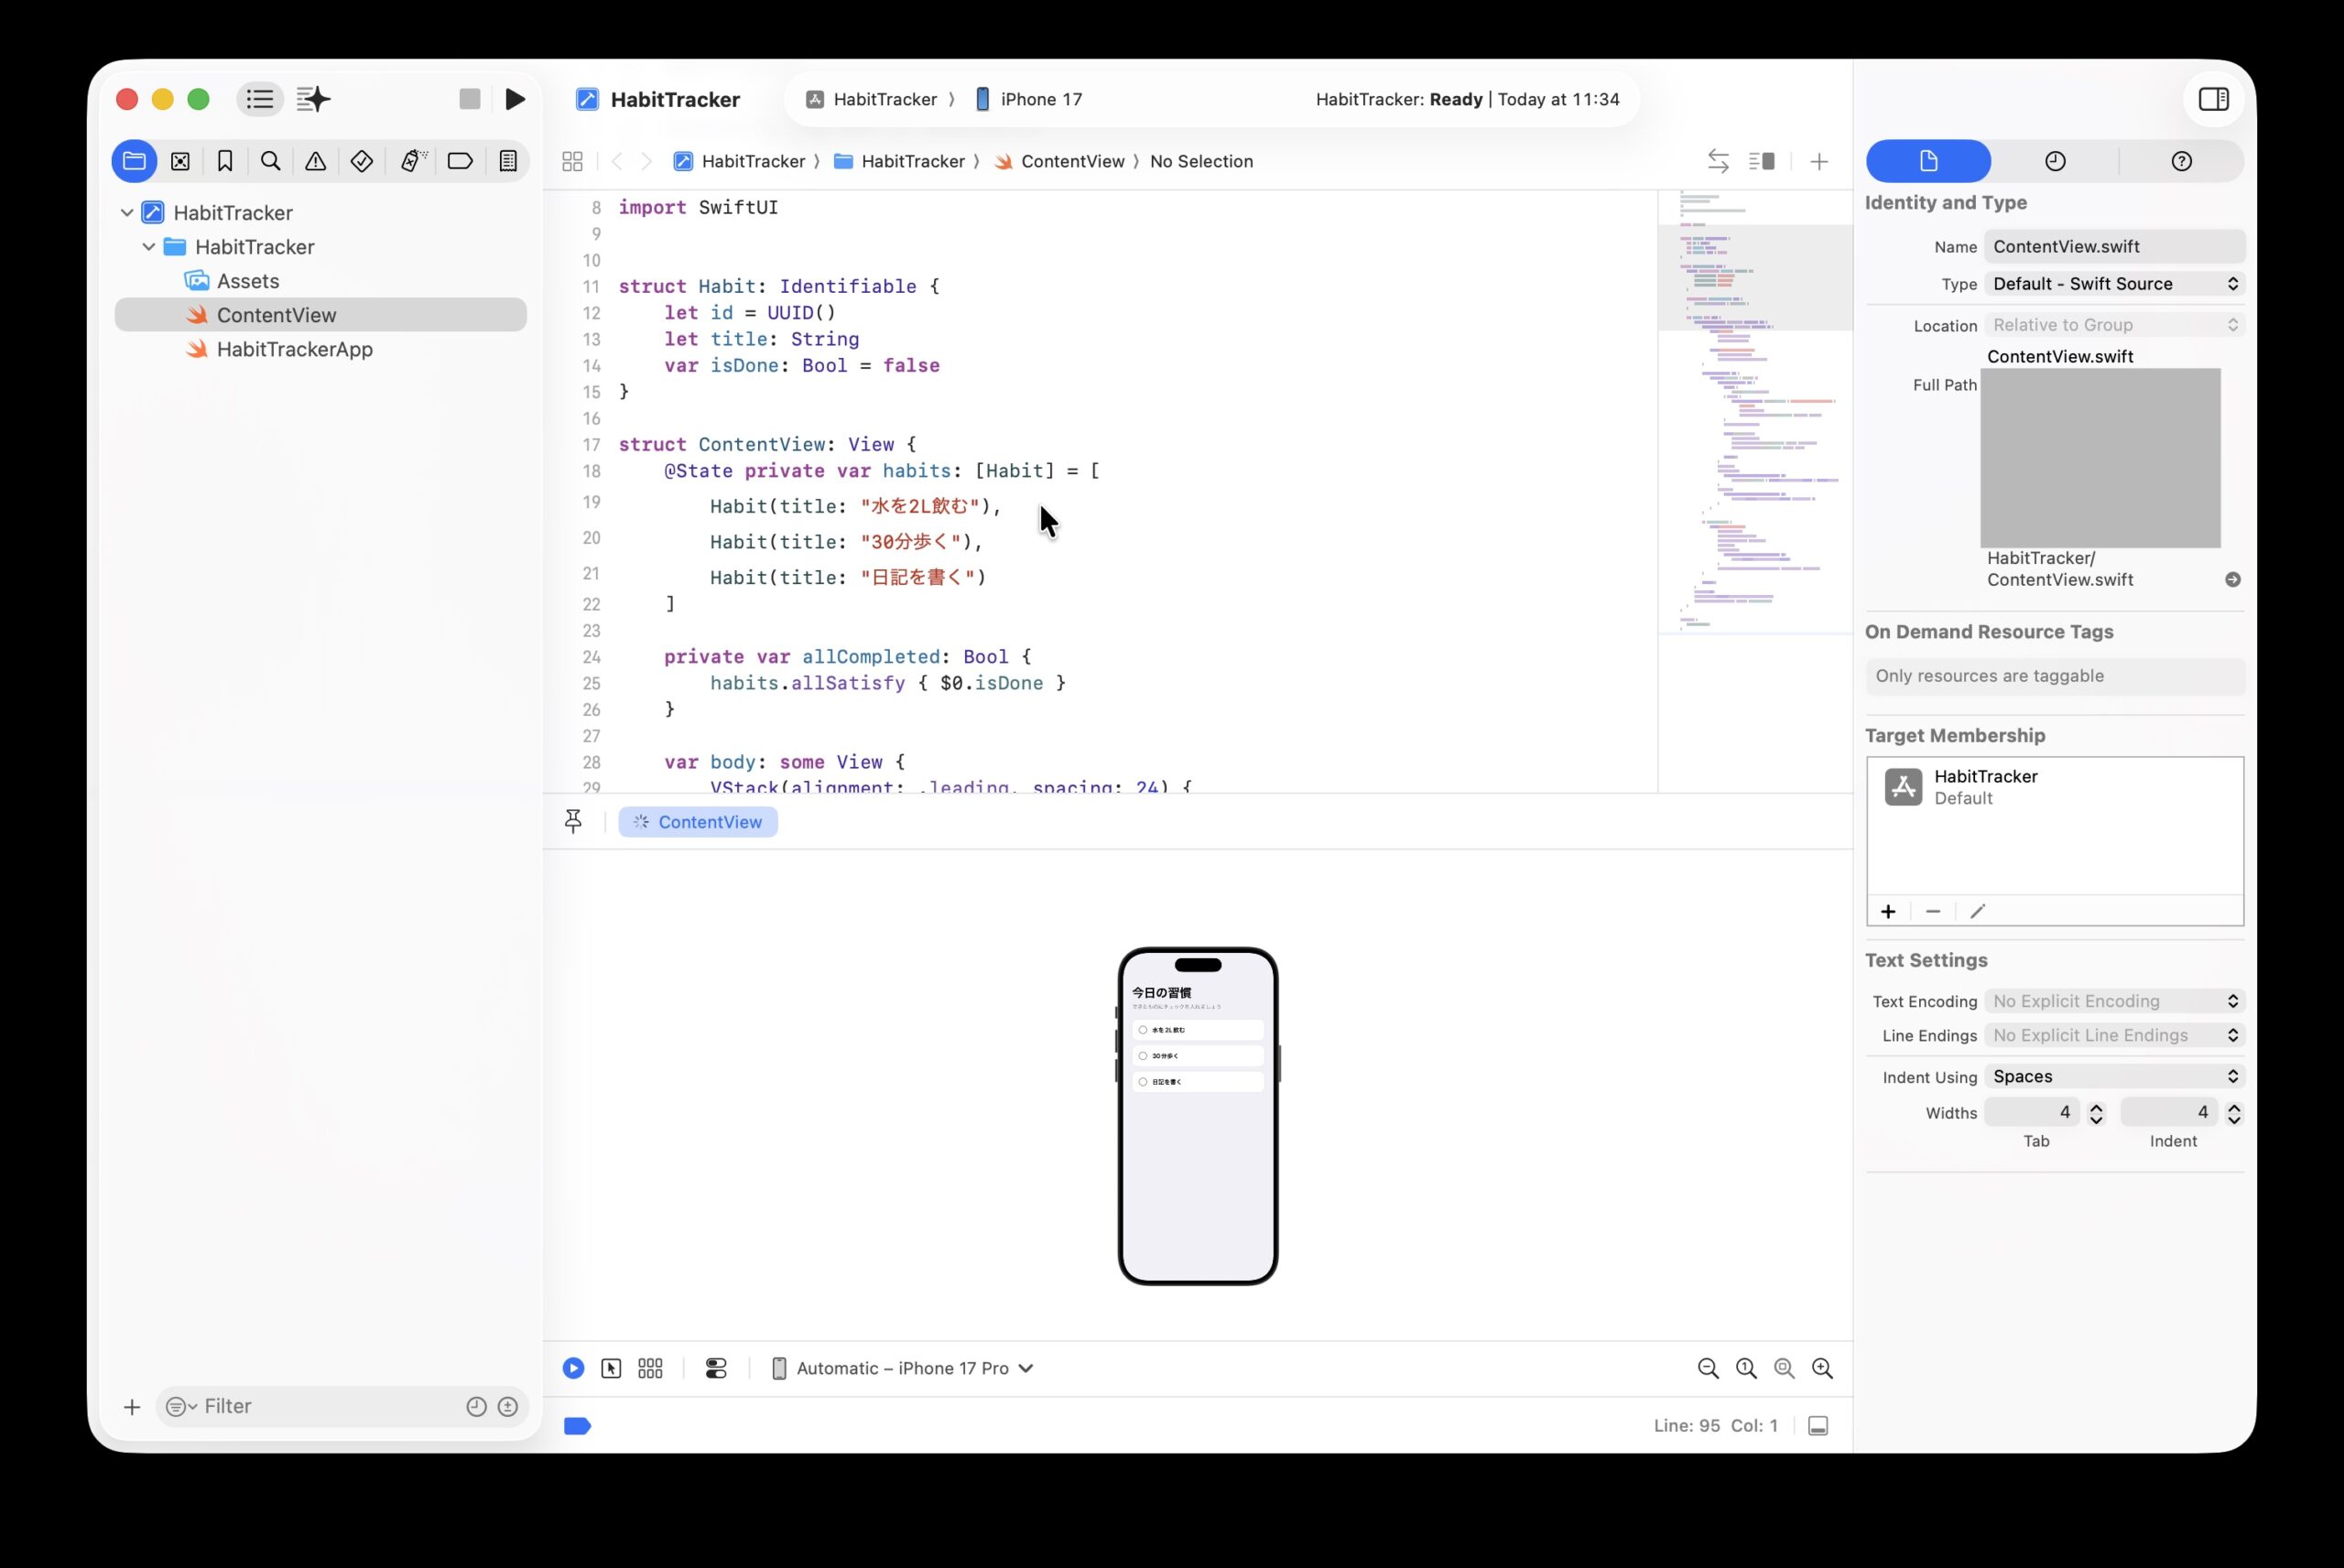
Task: Open the Bookmark navigator
Action: (225, 161)
